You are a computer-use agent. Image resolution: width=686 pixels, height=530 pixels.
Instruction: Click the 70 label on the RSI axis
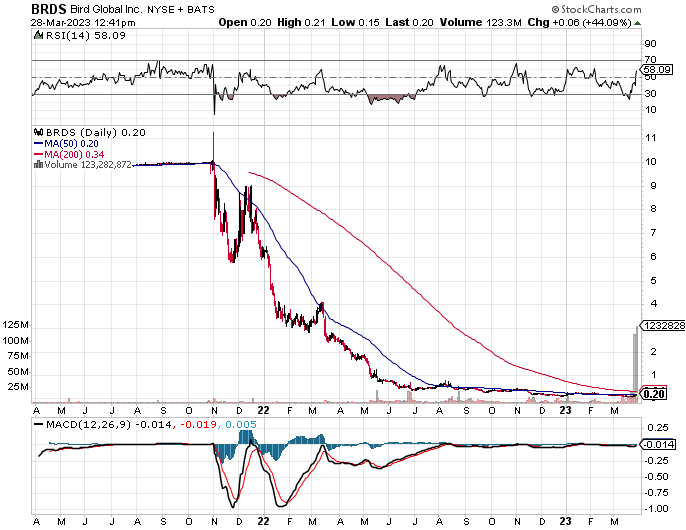651,59
